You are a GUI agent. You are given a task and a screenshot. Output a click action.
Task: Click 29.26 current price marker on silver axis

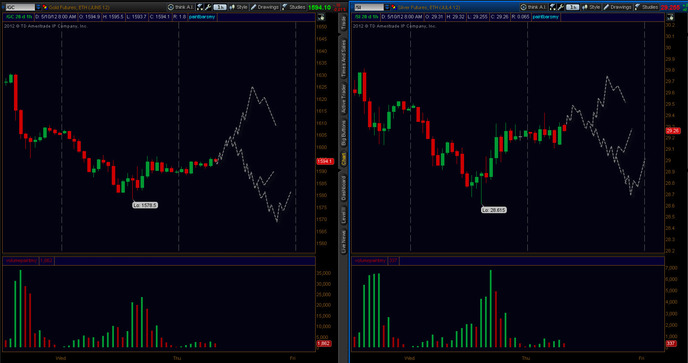point(673,131)
